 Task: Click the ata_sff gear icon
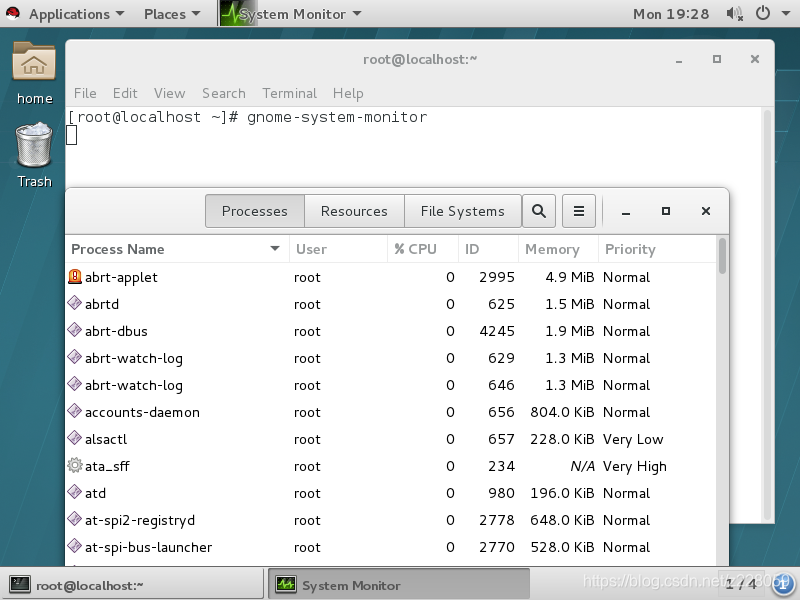(x=74, y=465)
